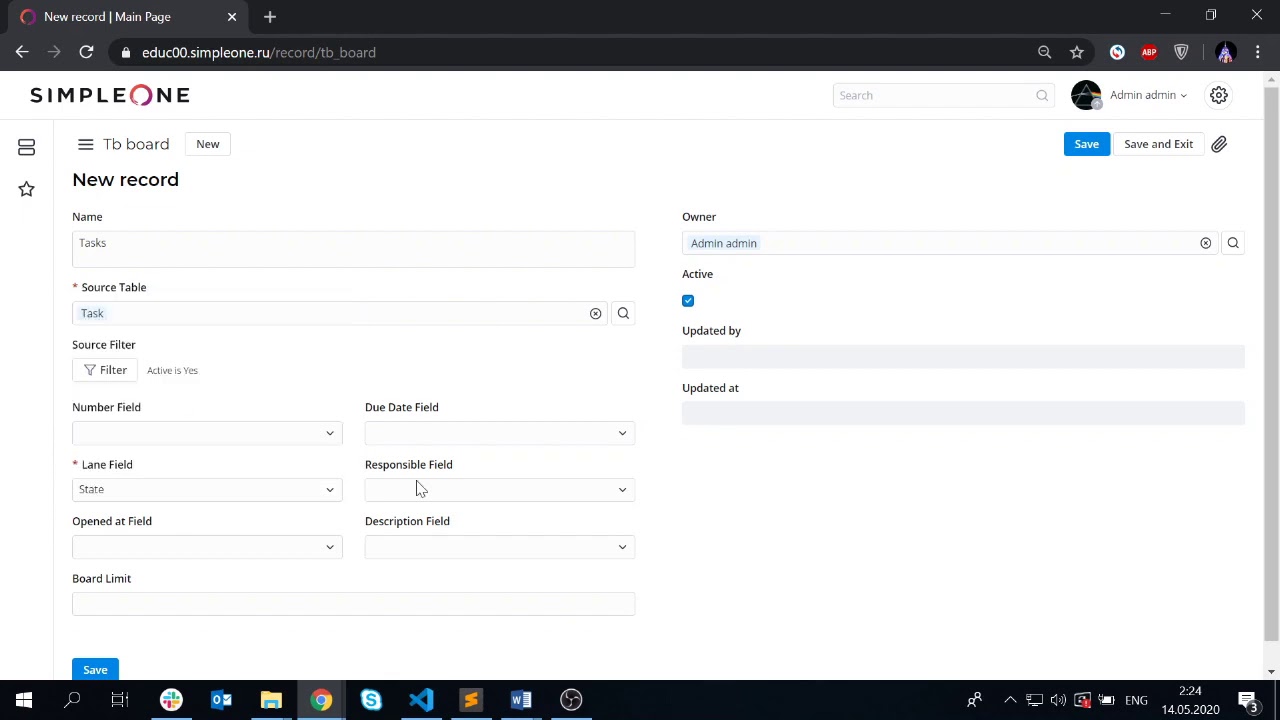Open favorites star in left sidebar
The height and width of the screenshot is (720, 1280).
27,189
